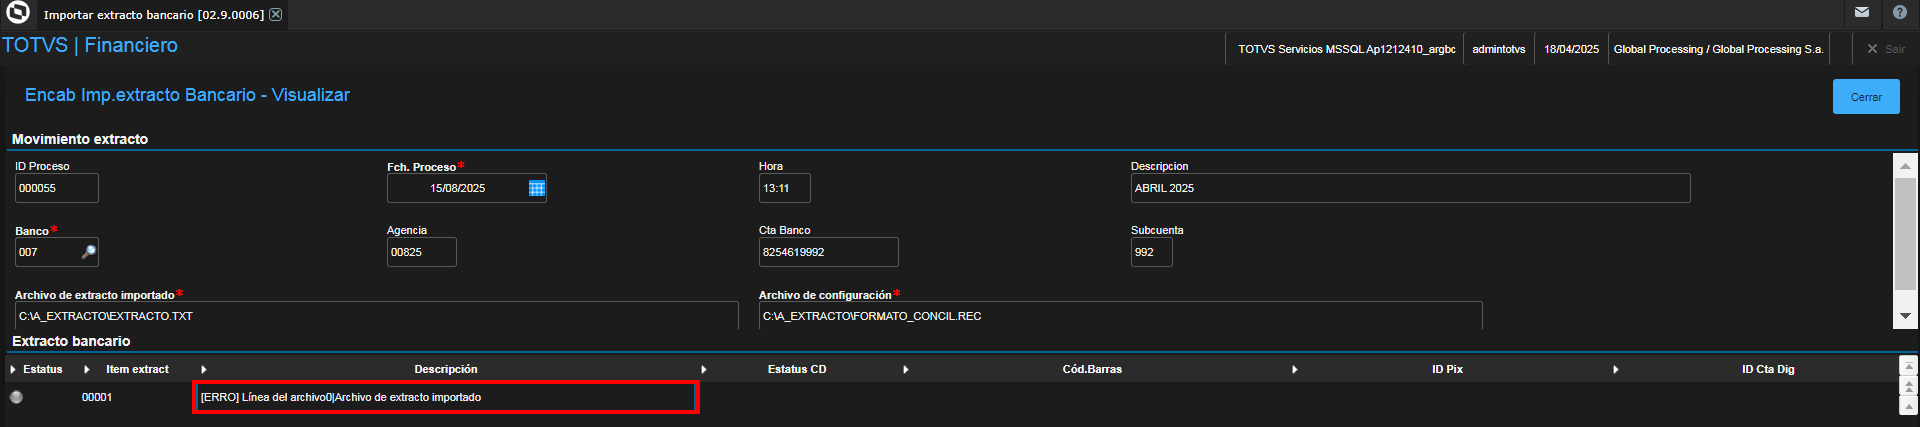
Task: Open the calendar picker for Fch. Proceso
Action: (537, 188)
